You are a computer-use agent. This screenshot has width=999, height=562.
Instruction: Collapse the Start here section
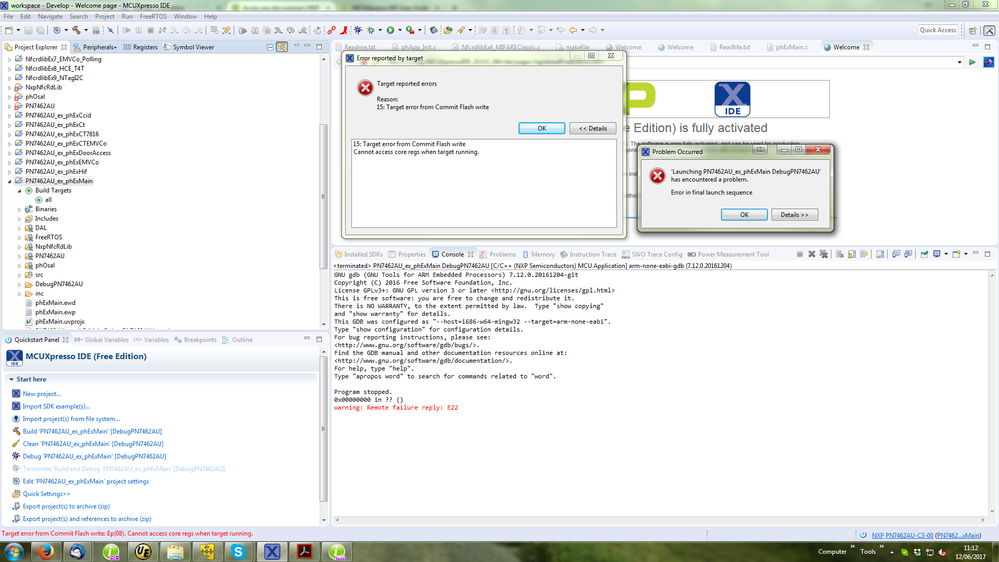[x=11, y=379]
